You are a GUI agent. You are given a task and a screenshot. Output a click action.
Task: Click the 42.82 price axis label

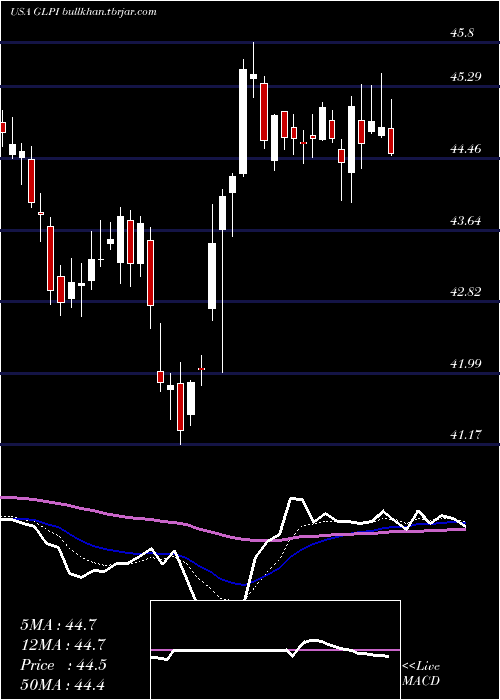tap(466, 292)
